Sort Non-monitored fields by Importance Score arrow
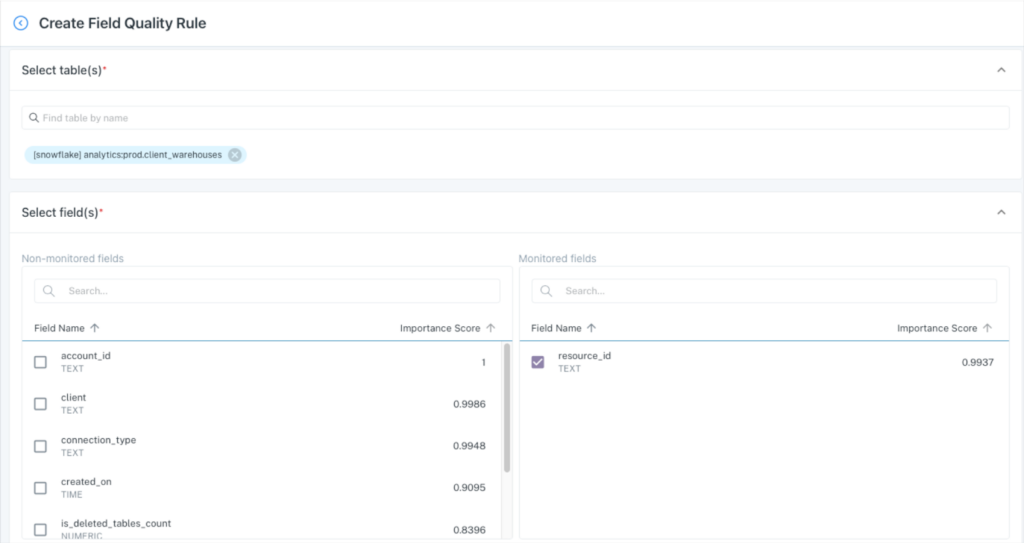The image size is (1024, 543). point(490,328)
